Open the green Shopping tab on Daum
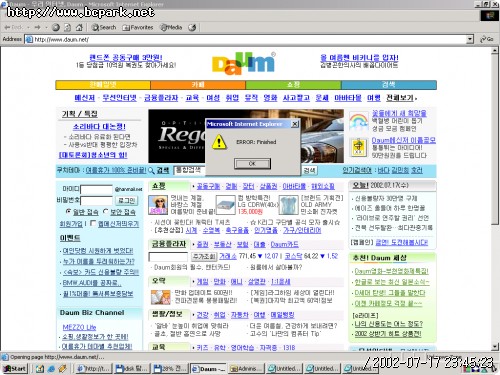Viewport: 500px width, 375px height. pos(293,85)
